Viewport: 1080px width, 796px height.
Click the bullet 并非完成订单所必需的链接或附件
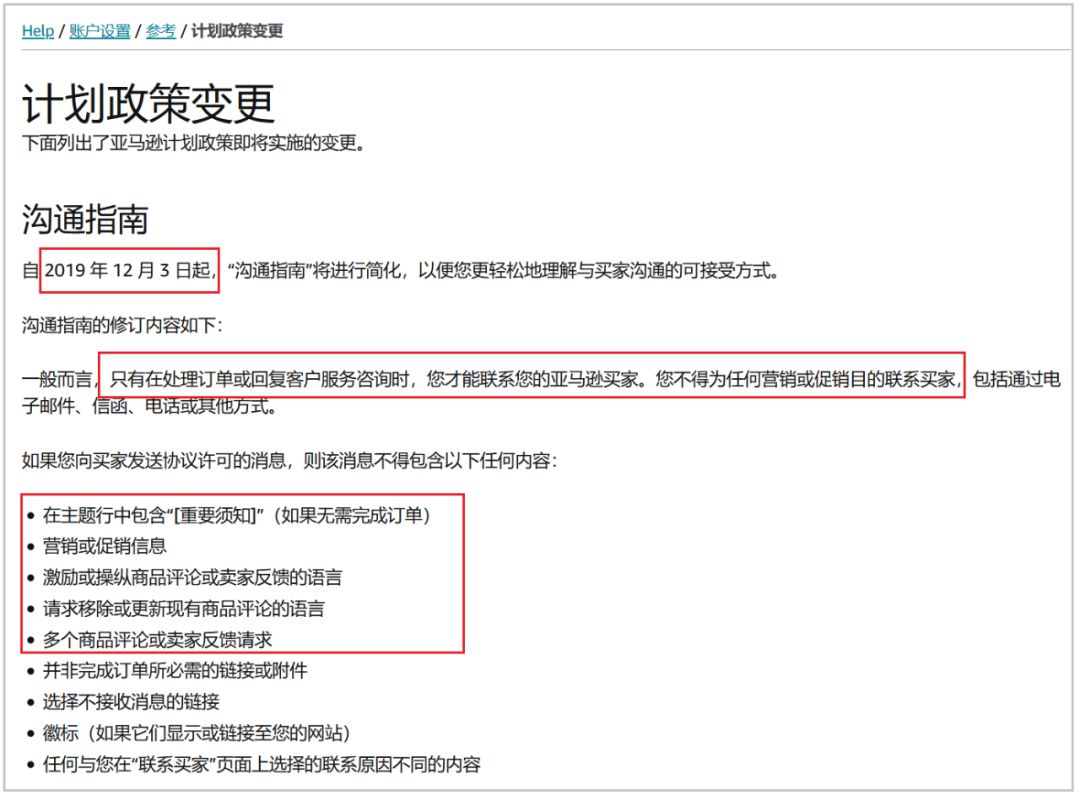click(x=175, y=670)
